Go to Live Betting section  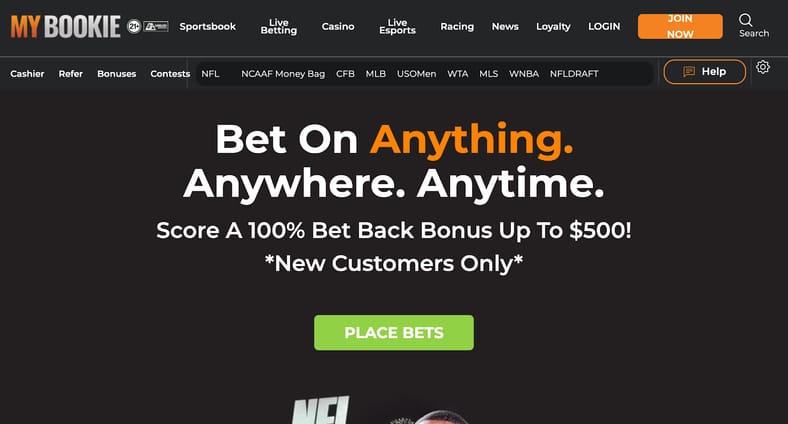point(278,27)
